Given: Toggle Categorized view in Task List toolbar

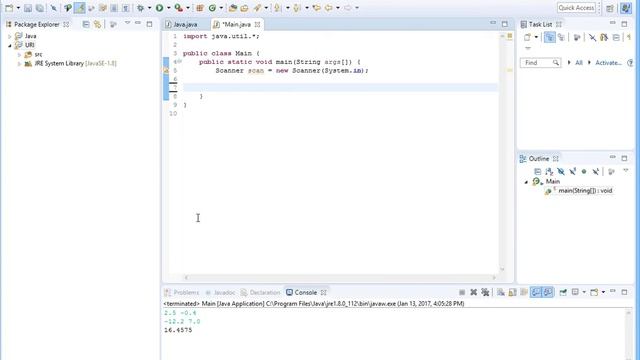Looking at the screenshot, I should click(x=550, y=38).
